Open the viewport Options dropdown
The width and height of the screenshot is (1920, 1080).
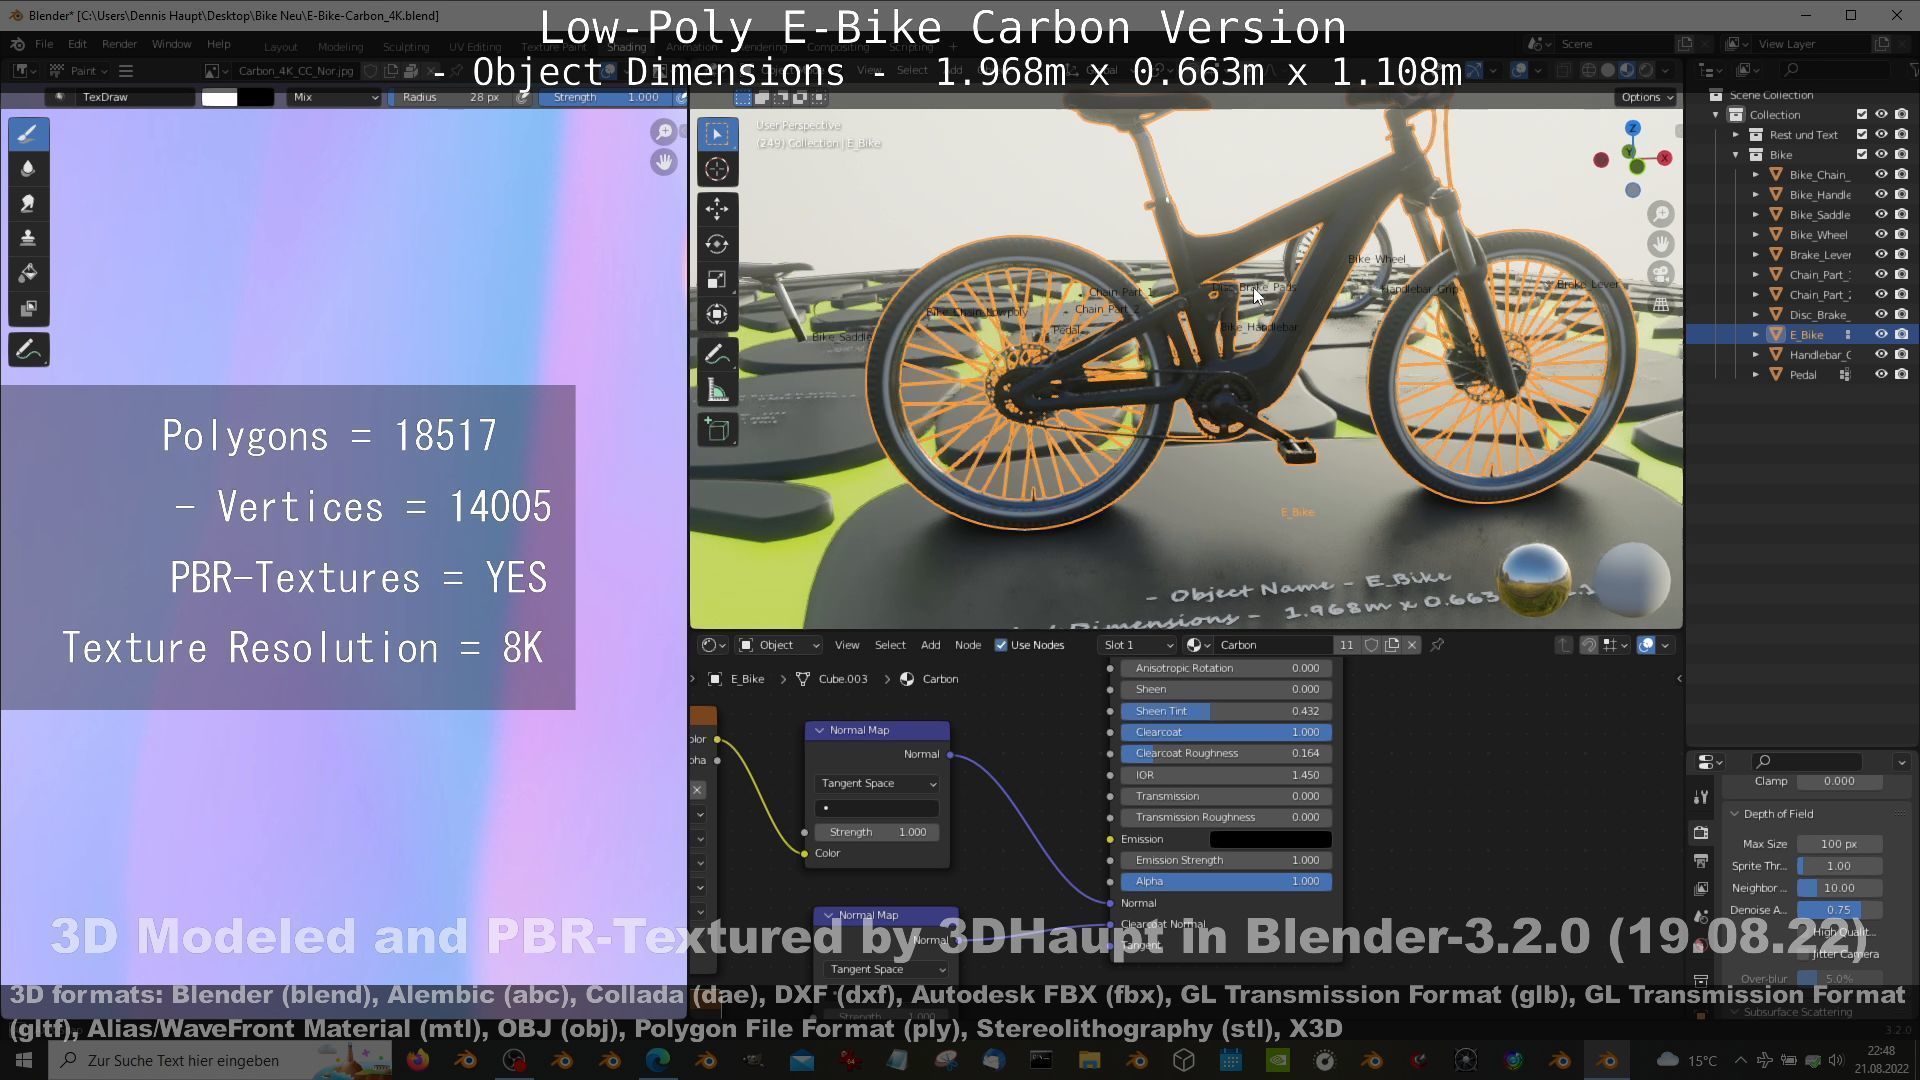coord(1646,97)
